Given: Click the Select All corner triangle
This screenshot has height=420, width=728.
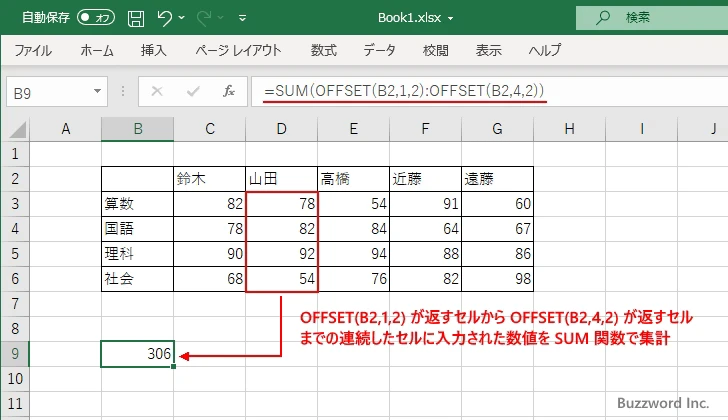Looking at the screenshot, I should [18, 129].
